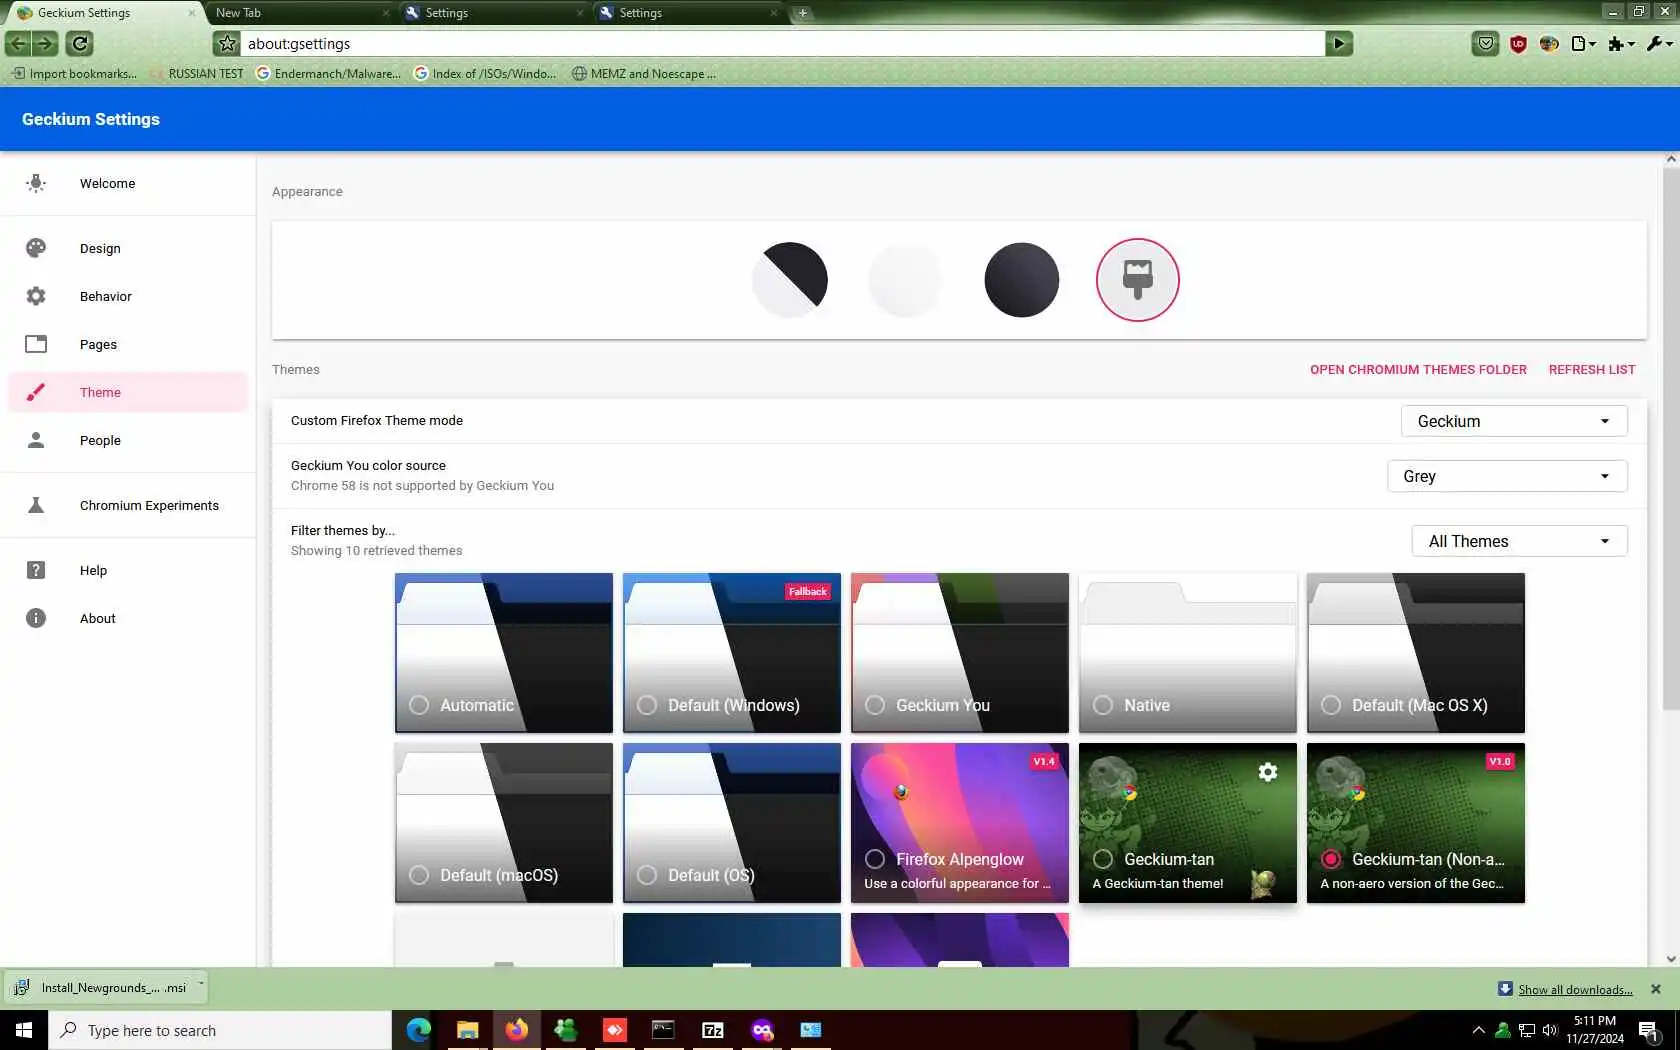Open the Import bookmarks bookmark
The width and height of the screenshot is (1680, 1050).
[74, 73]
